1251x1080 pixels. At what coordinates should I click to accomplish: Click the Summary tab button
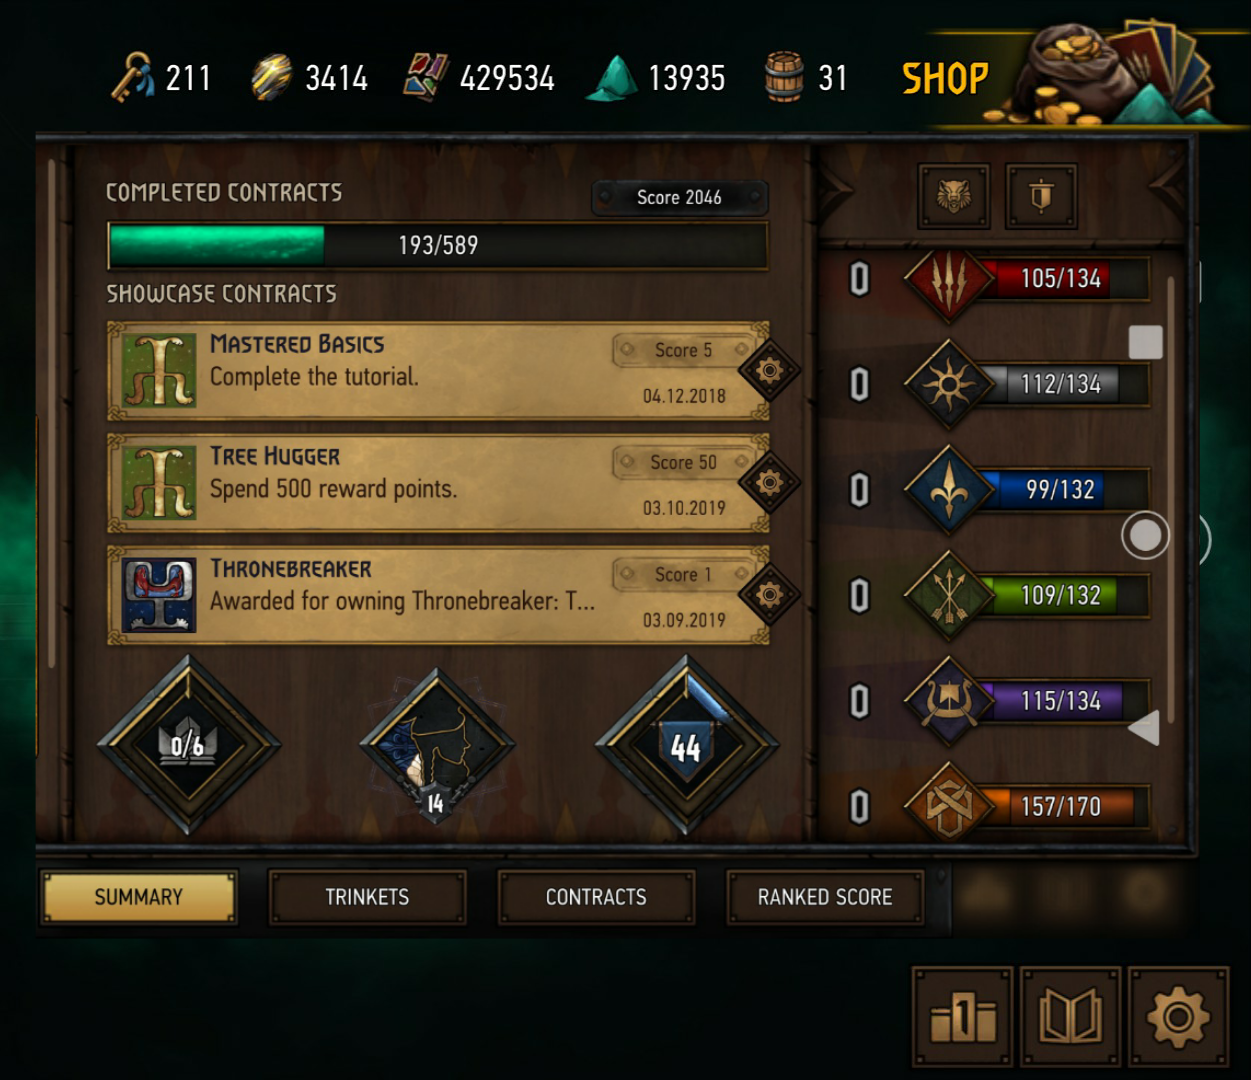pyautogui.click(x=139, y=897)
